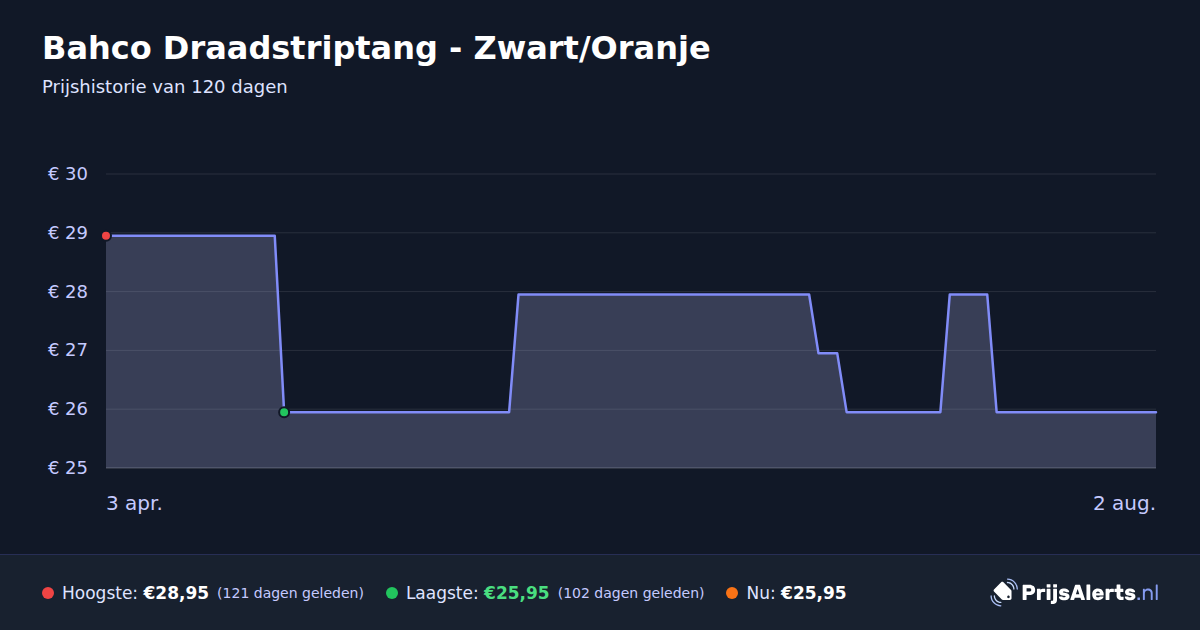Click the highest price value €28,95

pos(176,593)
